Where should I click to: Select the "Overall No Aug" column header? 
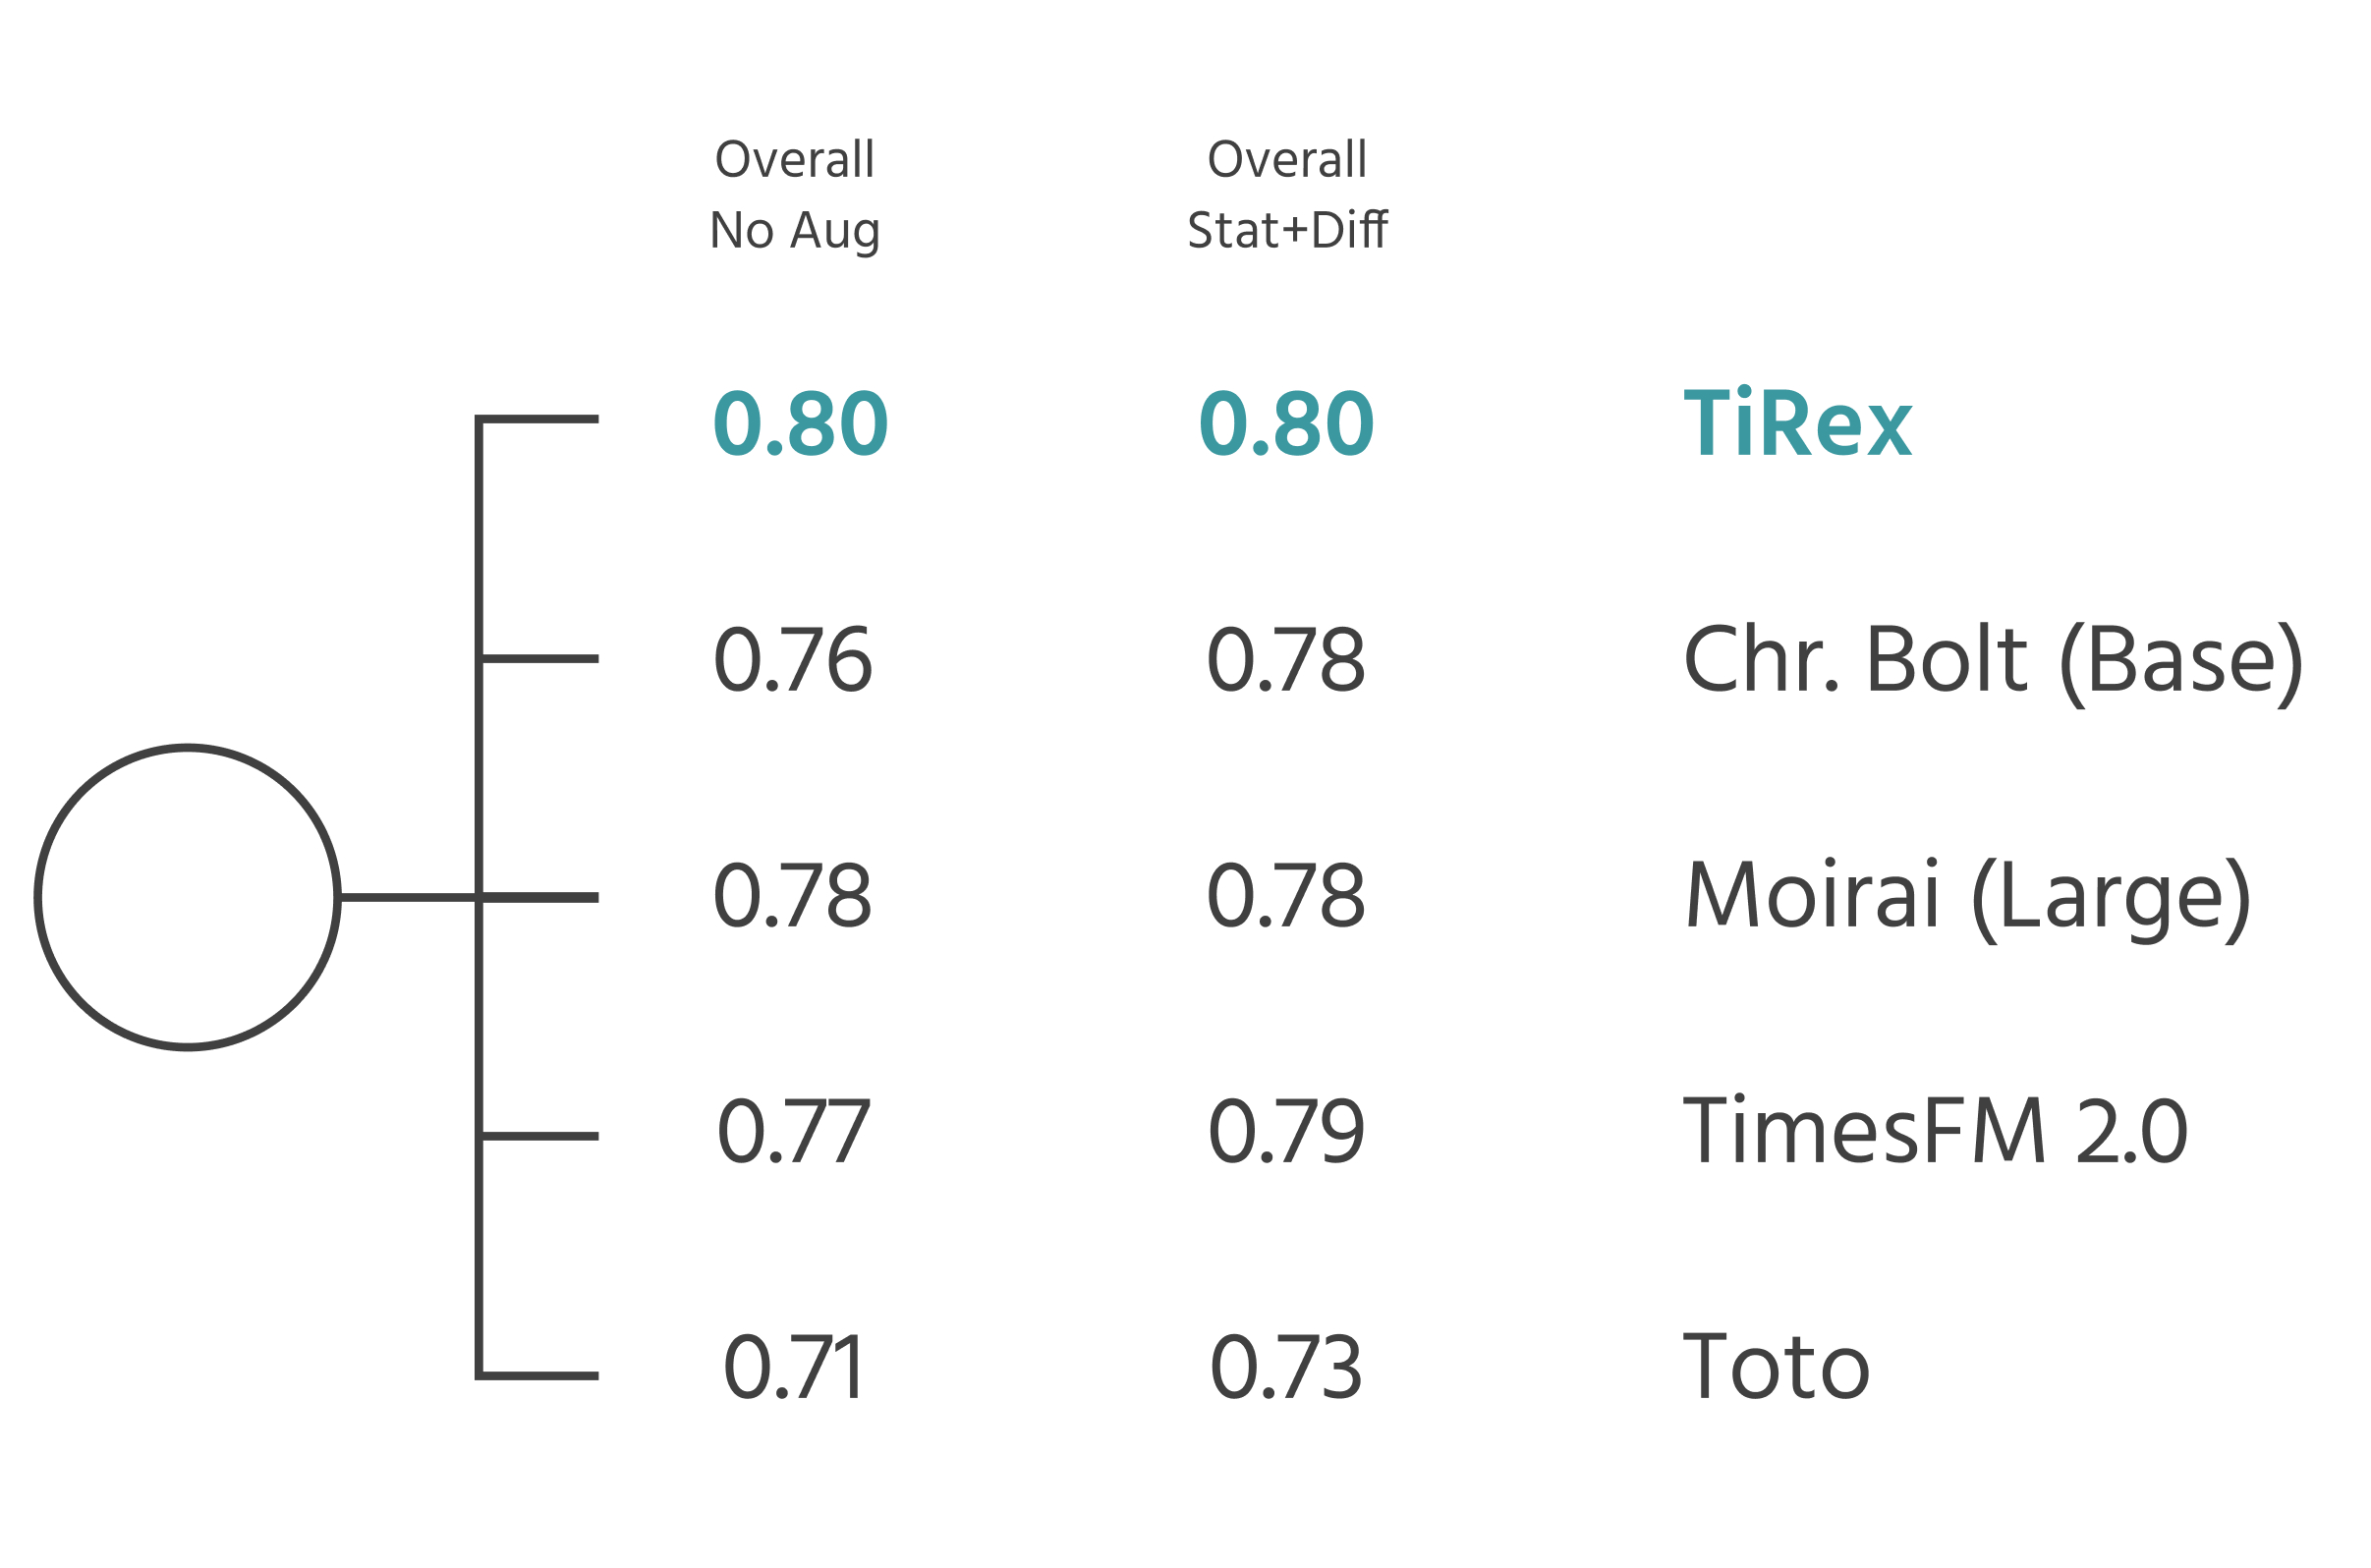pos(794,194)
